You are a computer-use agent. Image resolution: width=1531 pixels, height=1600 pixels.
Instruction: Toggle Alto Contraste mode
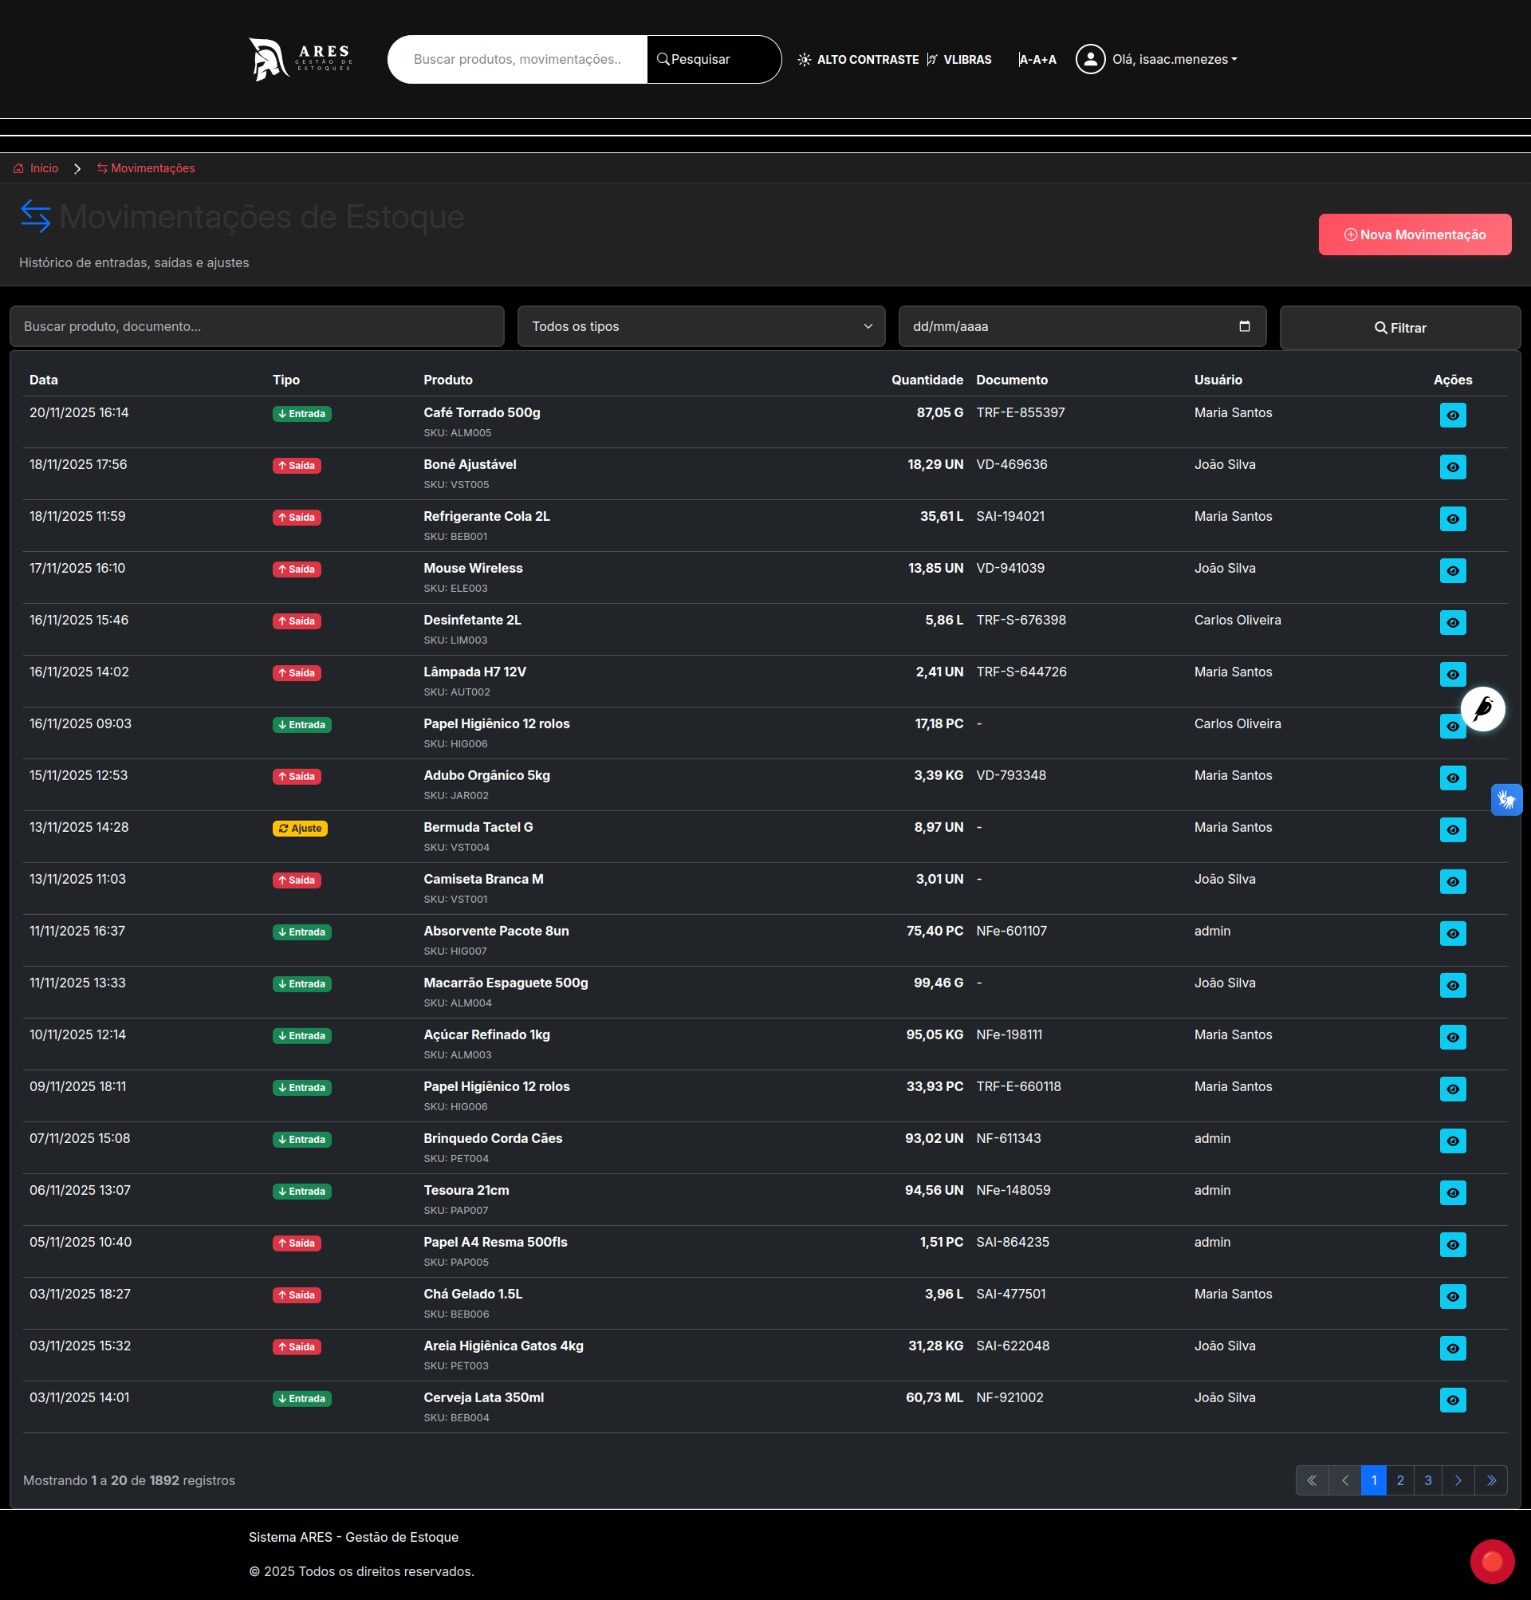(x=858, y=59)
